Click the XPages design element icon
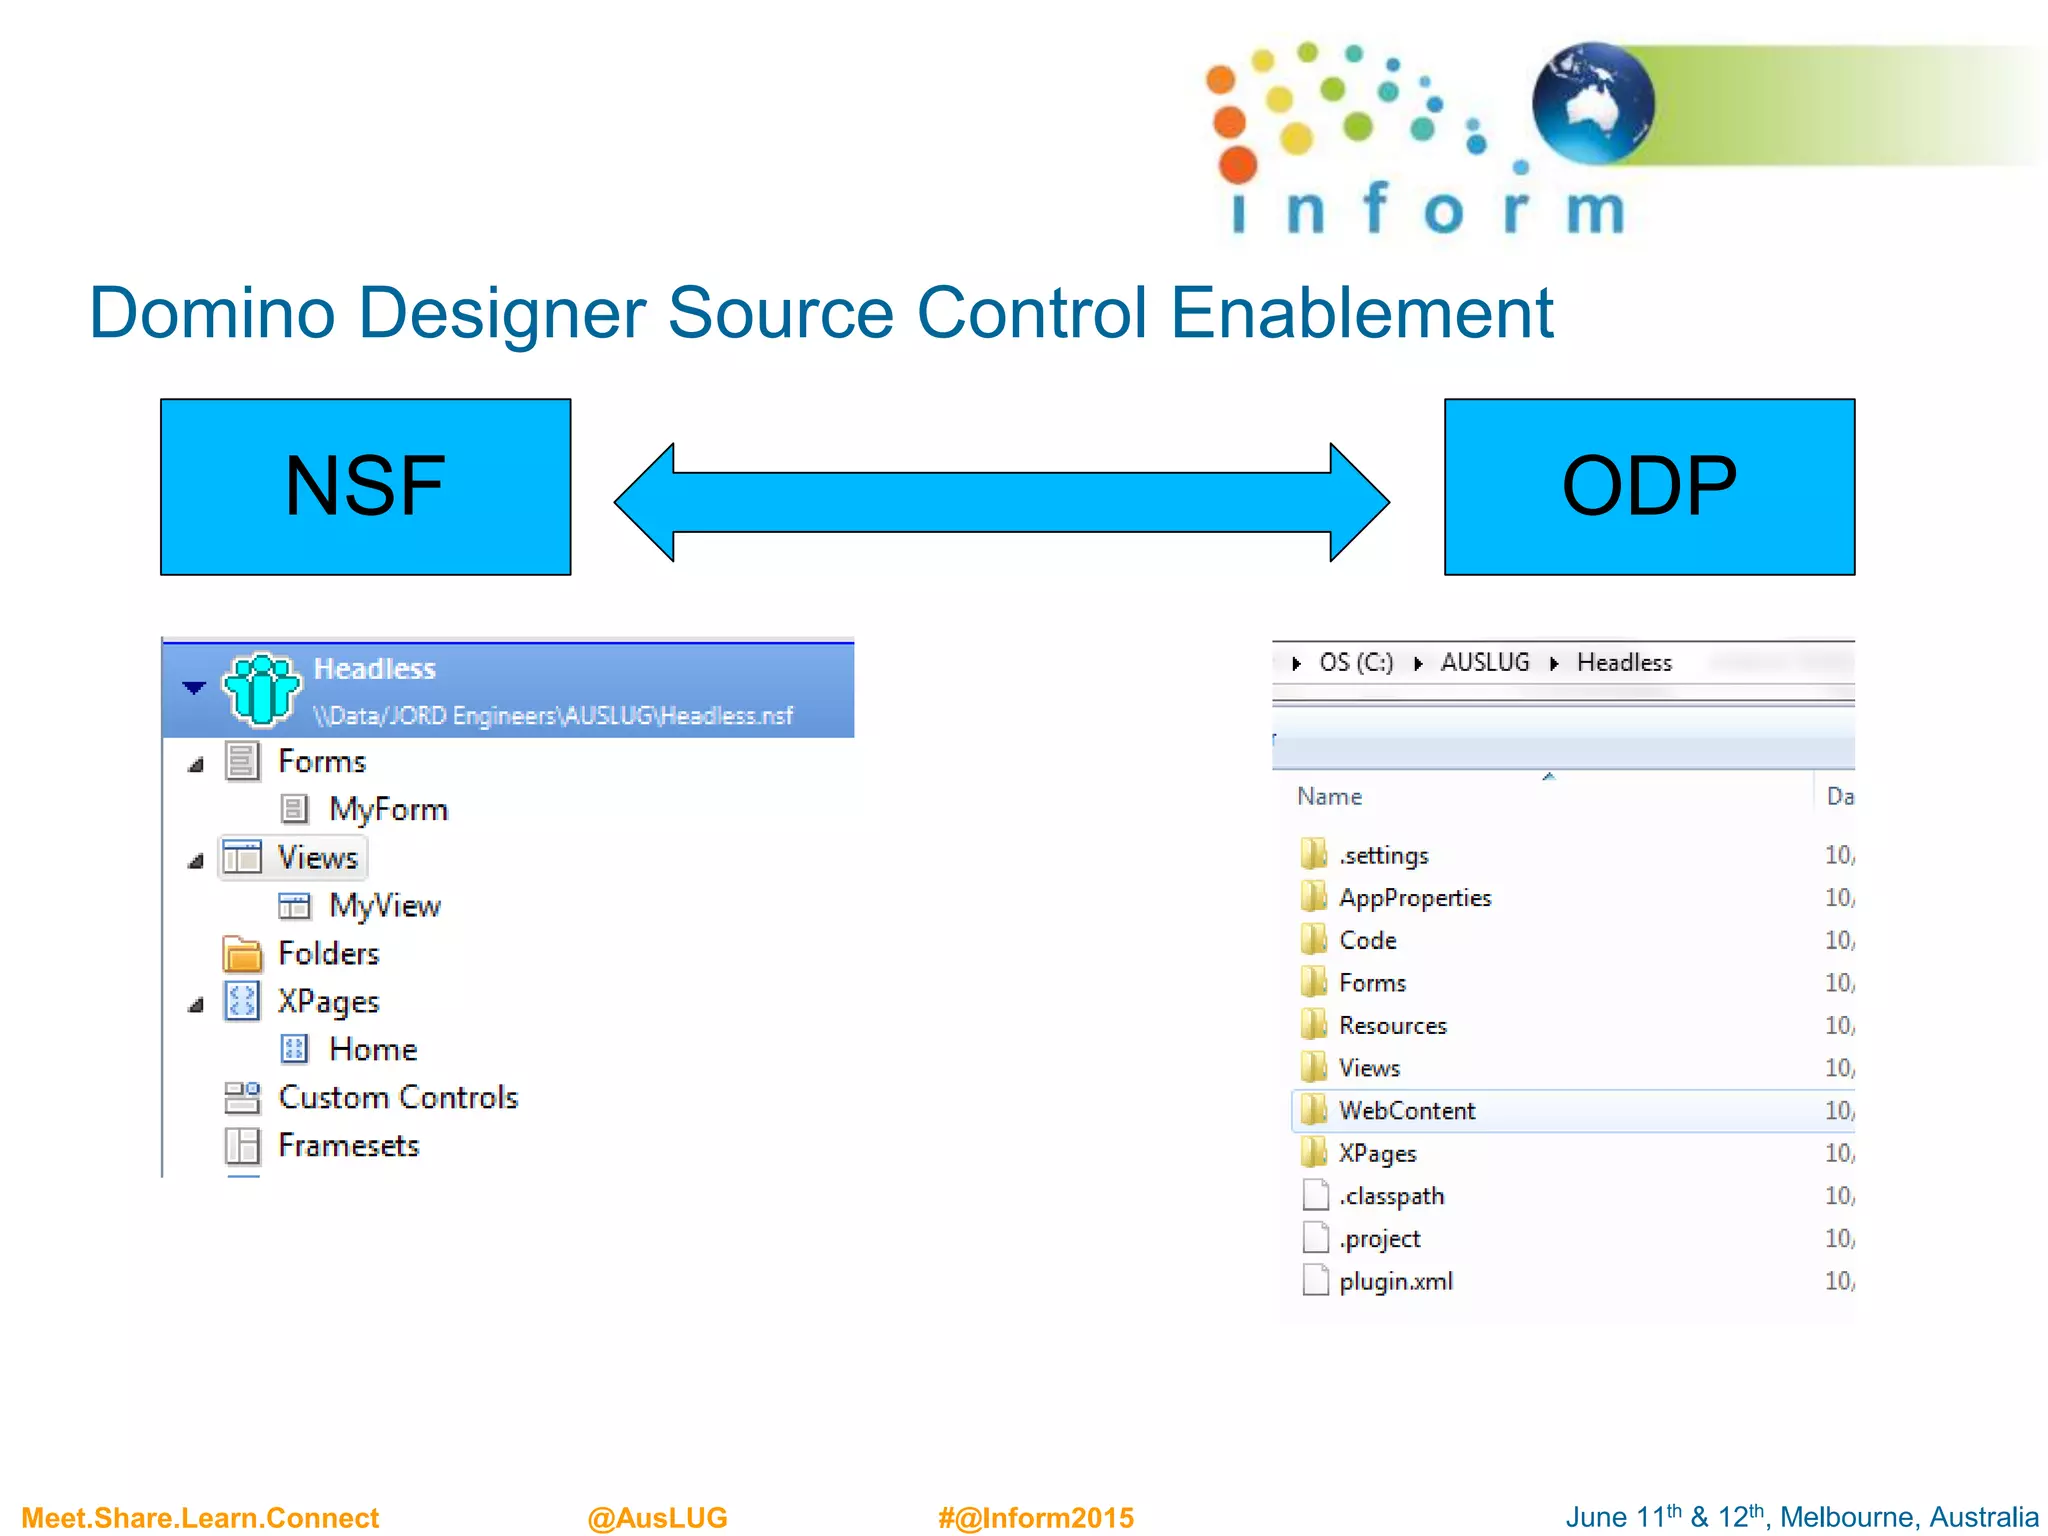Viewport: 2048px width, 1536px height. coord(242,1001)
